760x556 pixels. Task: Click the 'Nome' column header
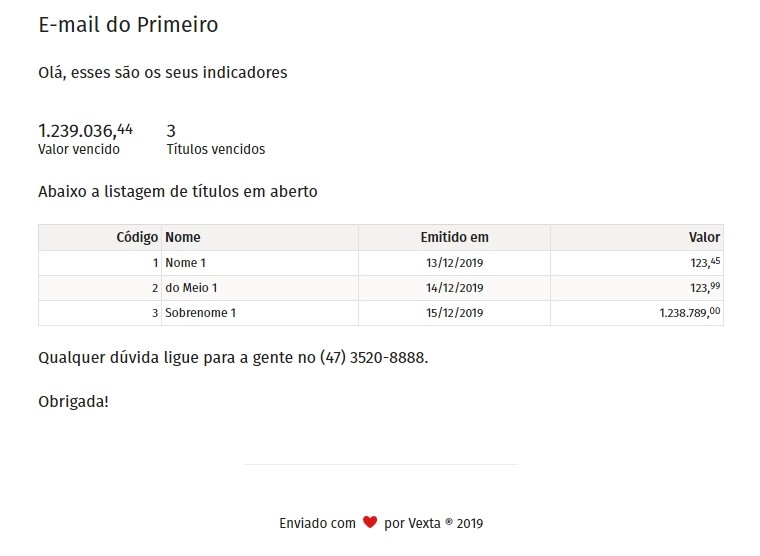183,237
